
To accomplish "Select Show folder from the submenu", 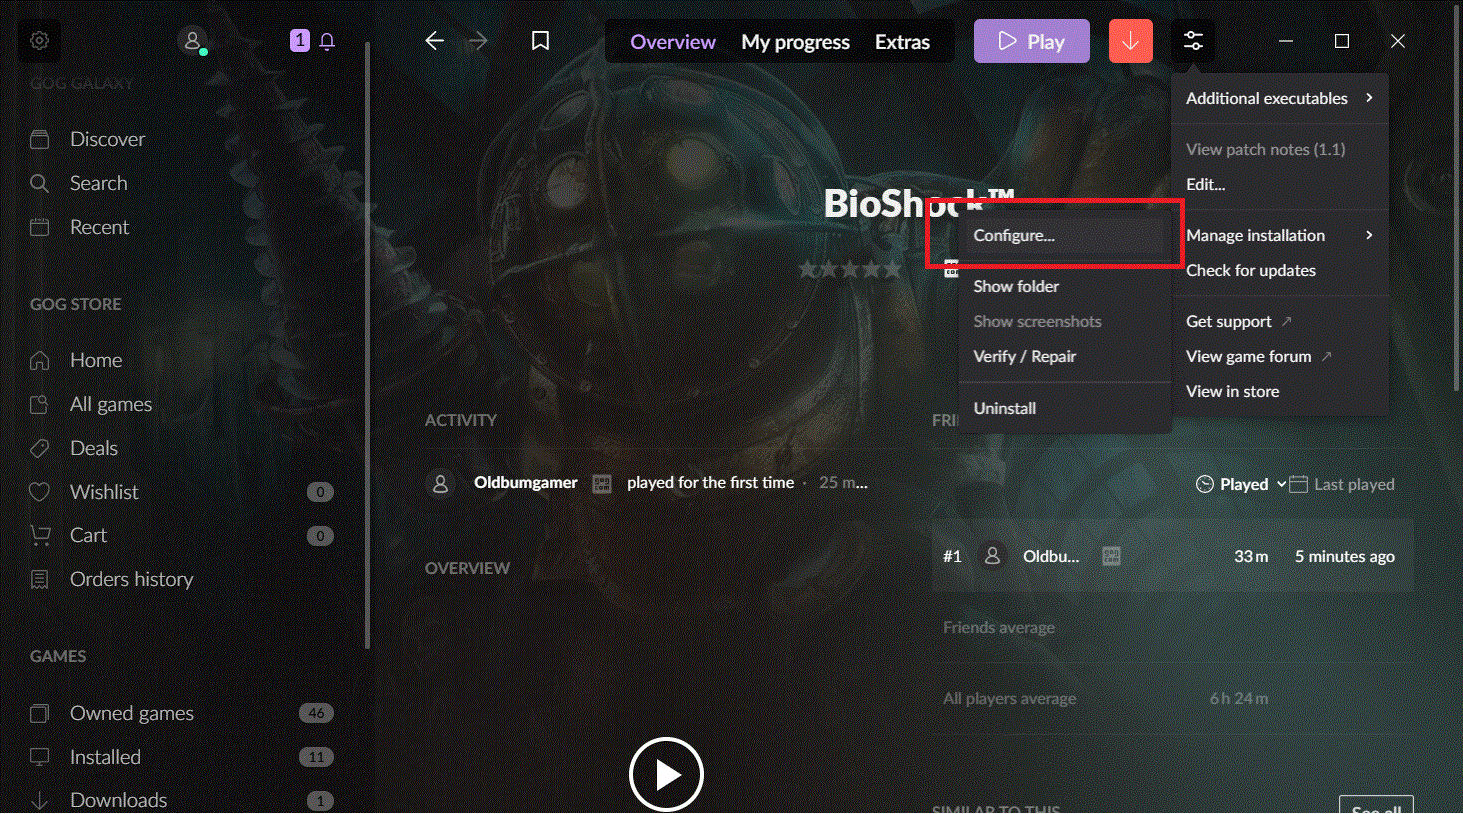I will point(1064,286).
